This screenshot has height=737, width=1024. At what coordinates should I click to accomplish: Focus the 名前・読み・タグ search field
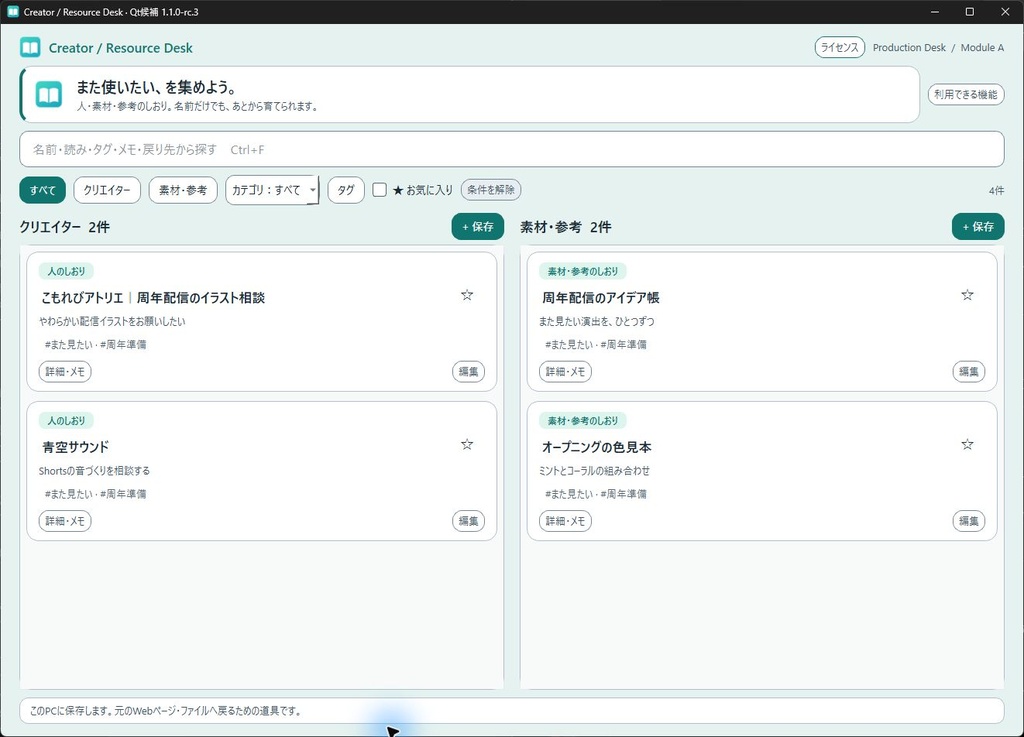click(x=512, y=149)
